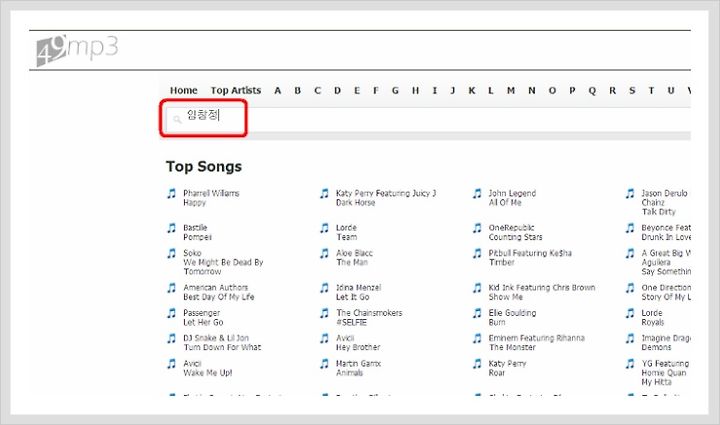720x425 pixels.
Task: Click music note icon beside DJ Snake
Action: [171, 338]
